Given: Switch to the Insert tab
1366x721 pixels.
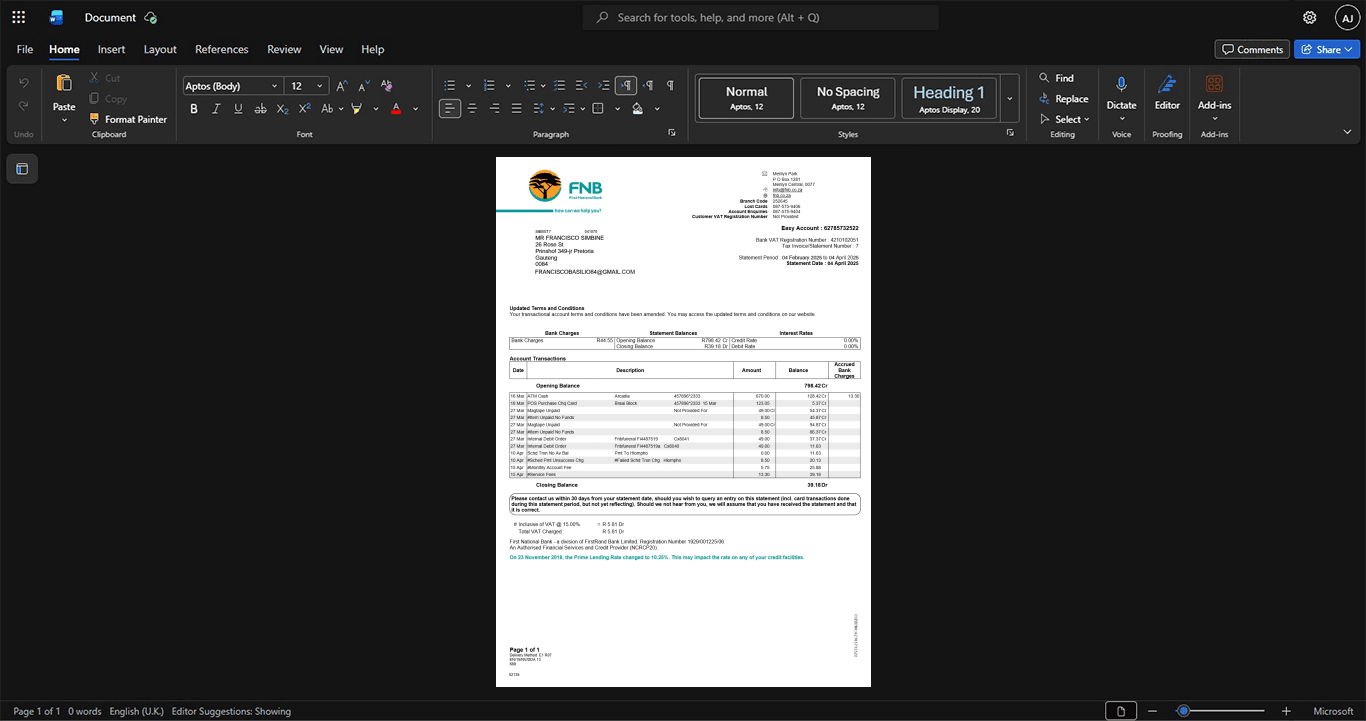Looking at the screenshot, I should tap(111, 49).
